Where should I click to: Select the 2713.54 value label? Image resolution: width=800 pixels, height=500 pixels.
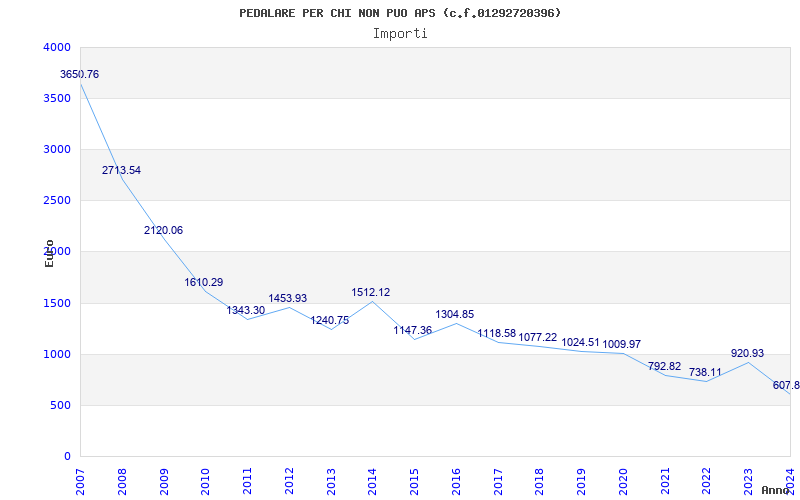[121, 171]
